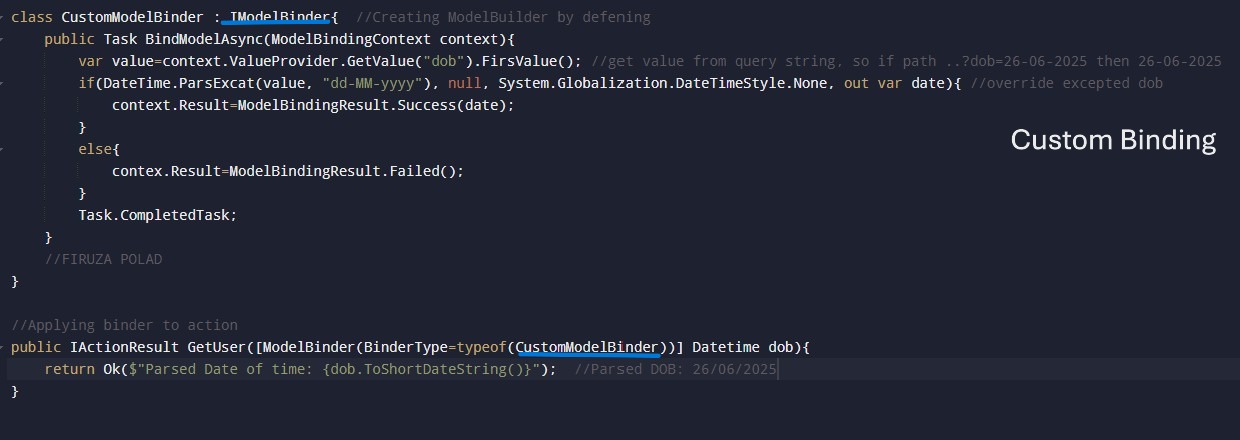1240x440 pixels.
Task: Click on the Task.CompletedTask statement
Action: (x=157, y=215)
